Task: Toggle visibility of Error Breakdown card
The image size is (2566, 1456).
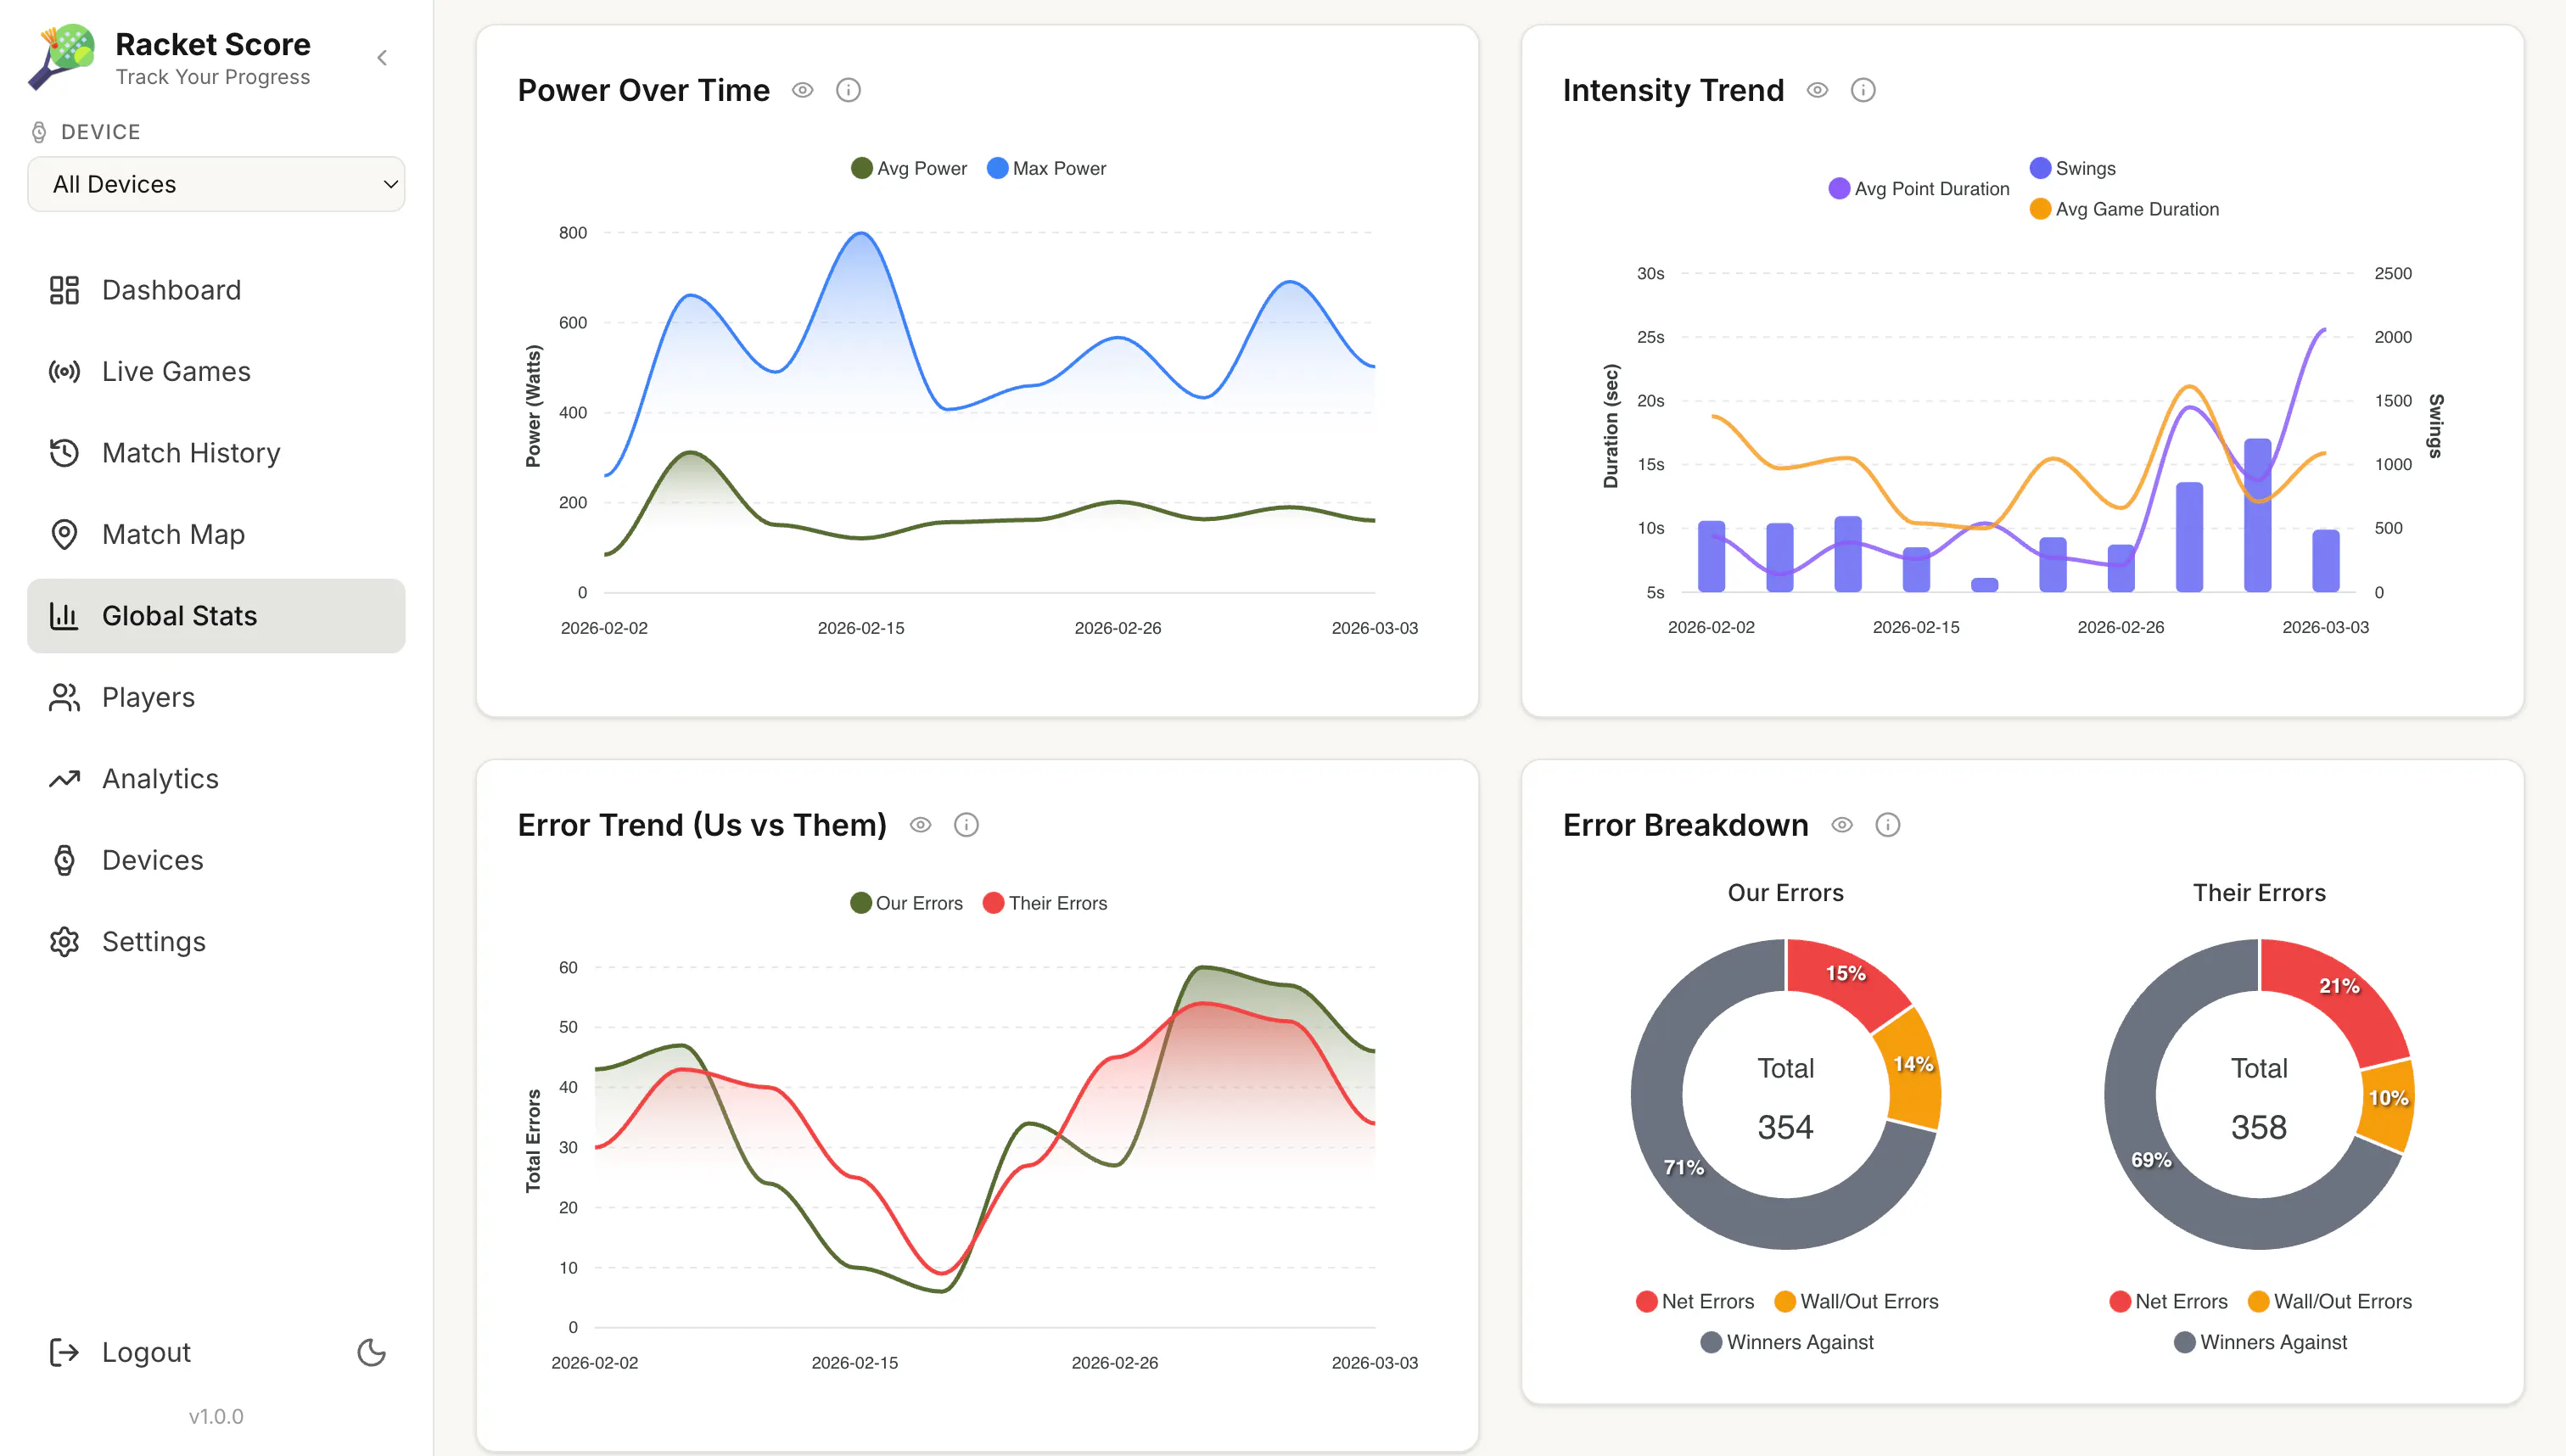Action: (1842, 825)
